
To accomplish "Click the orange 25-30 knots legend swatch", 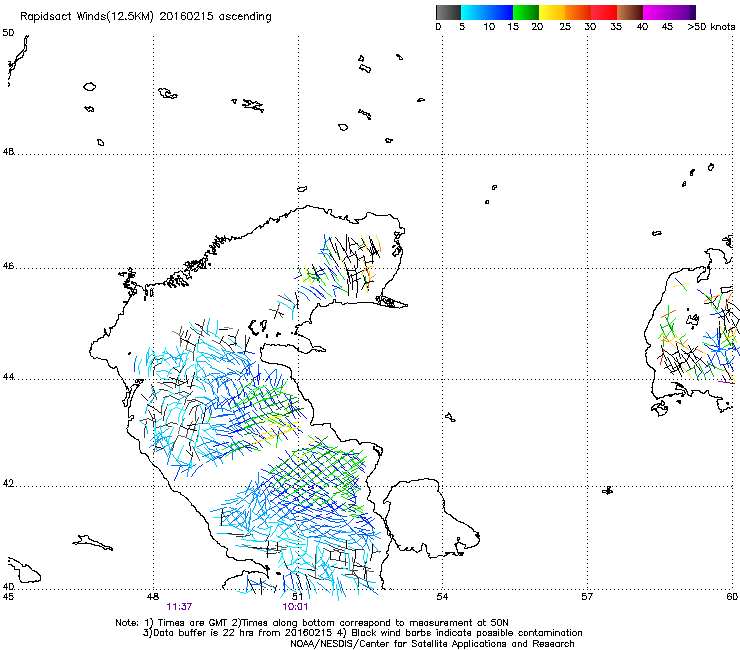I will [578, 12].
